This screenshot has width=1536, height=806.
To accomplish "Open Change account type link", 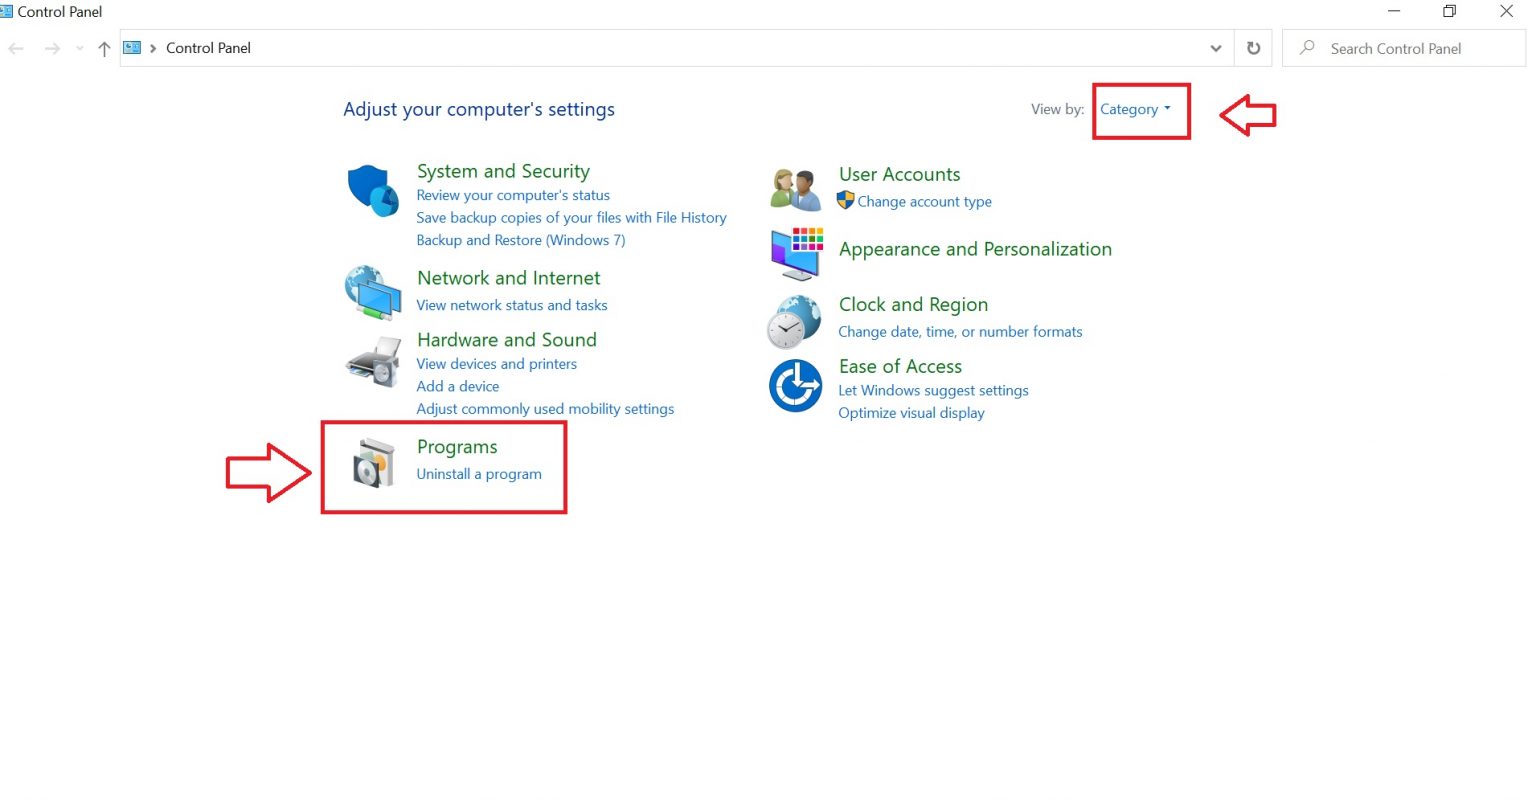I will click(x=924, y=202).
